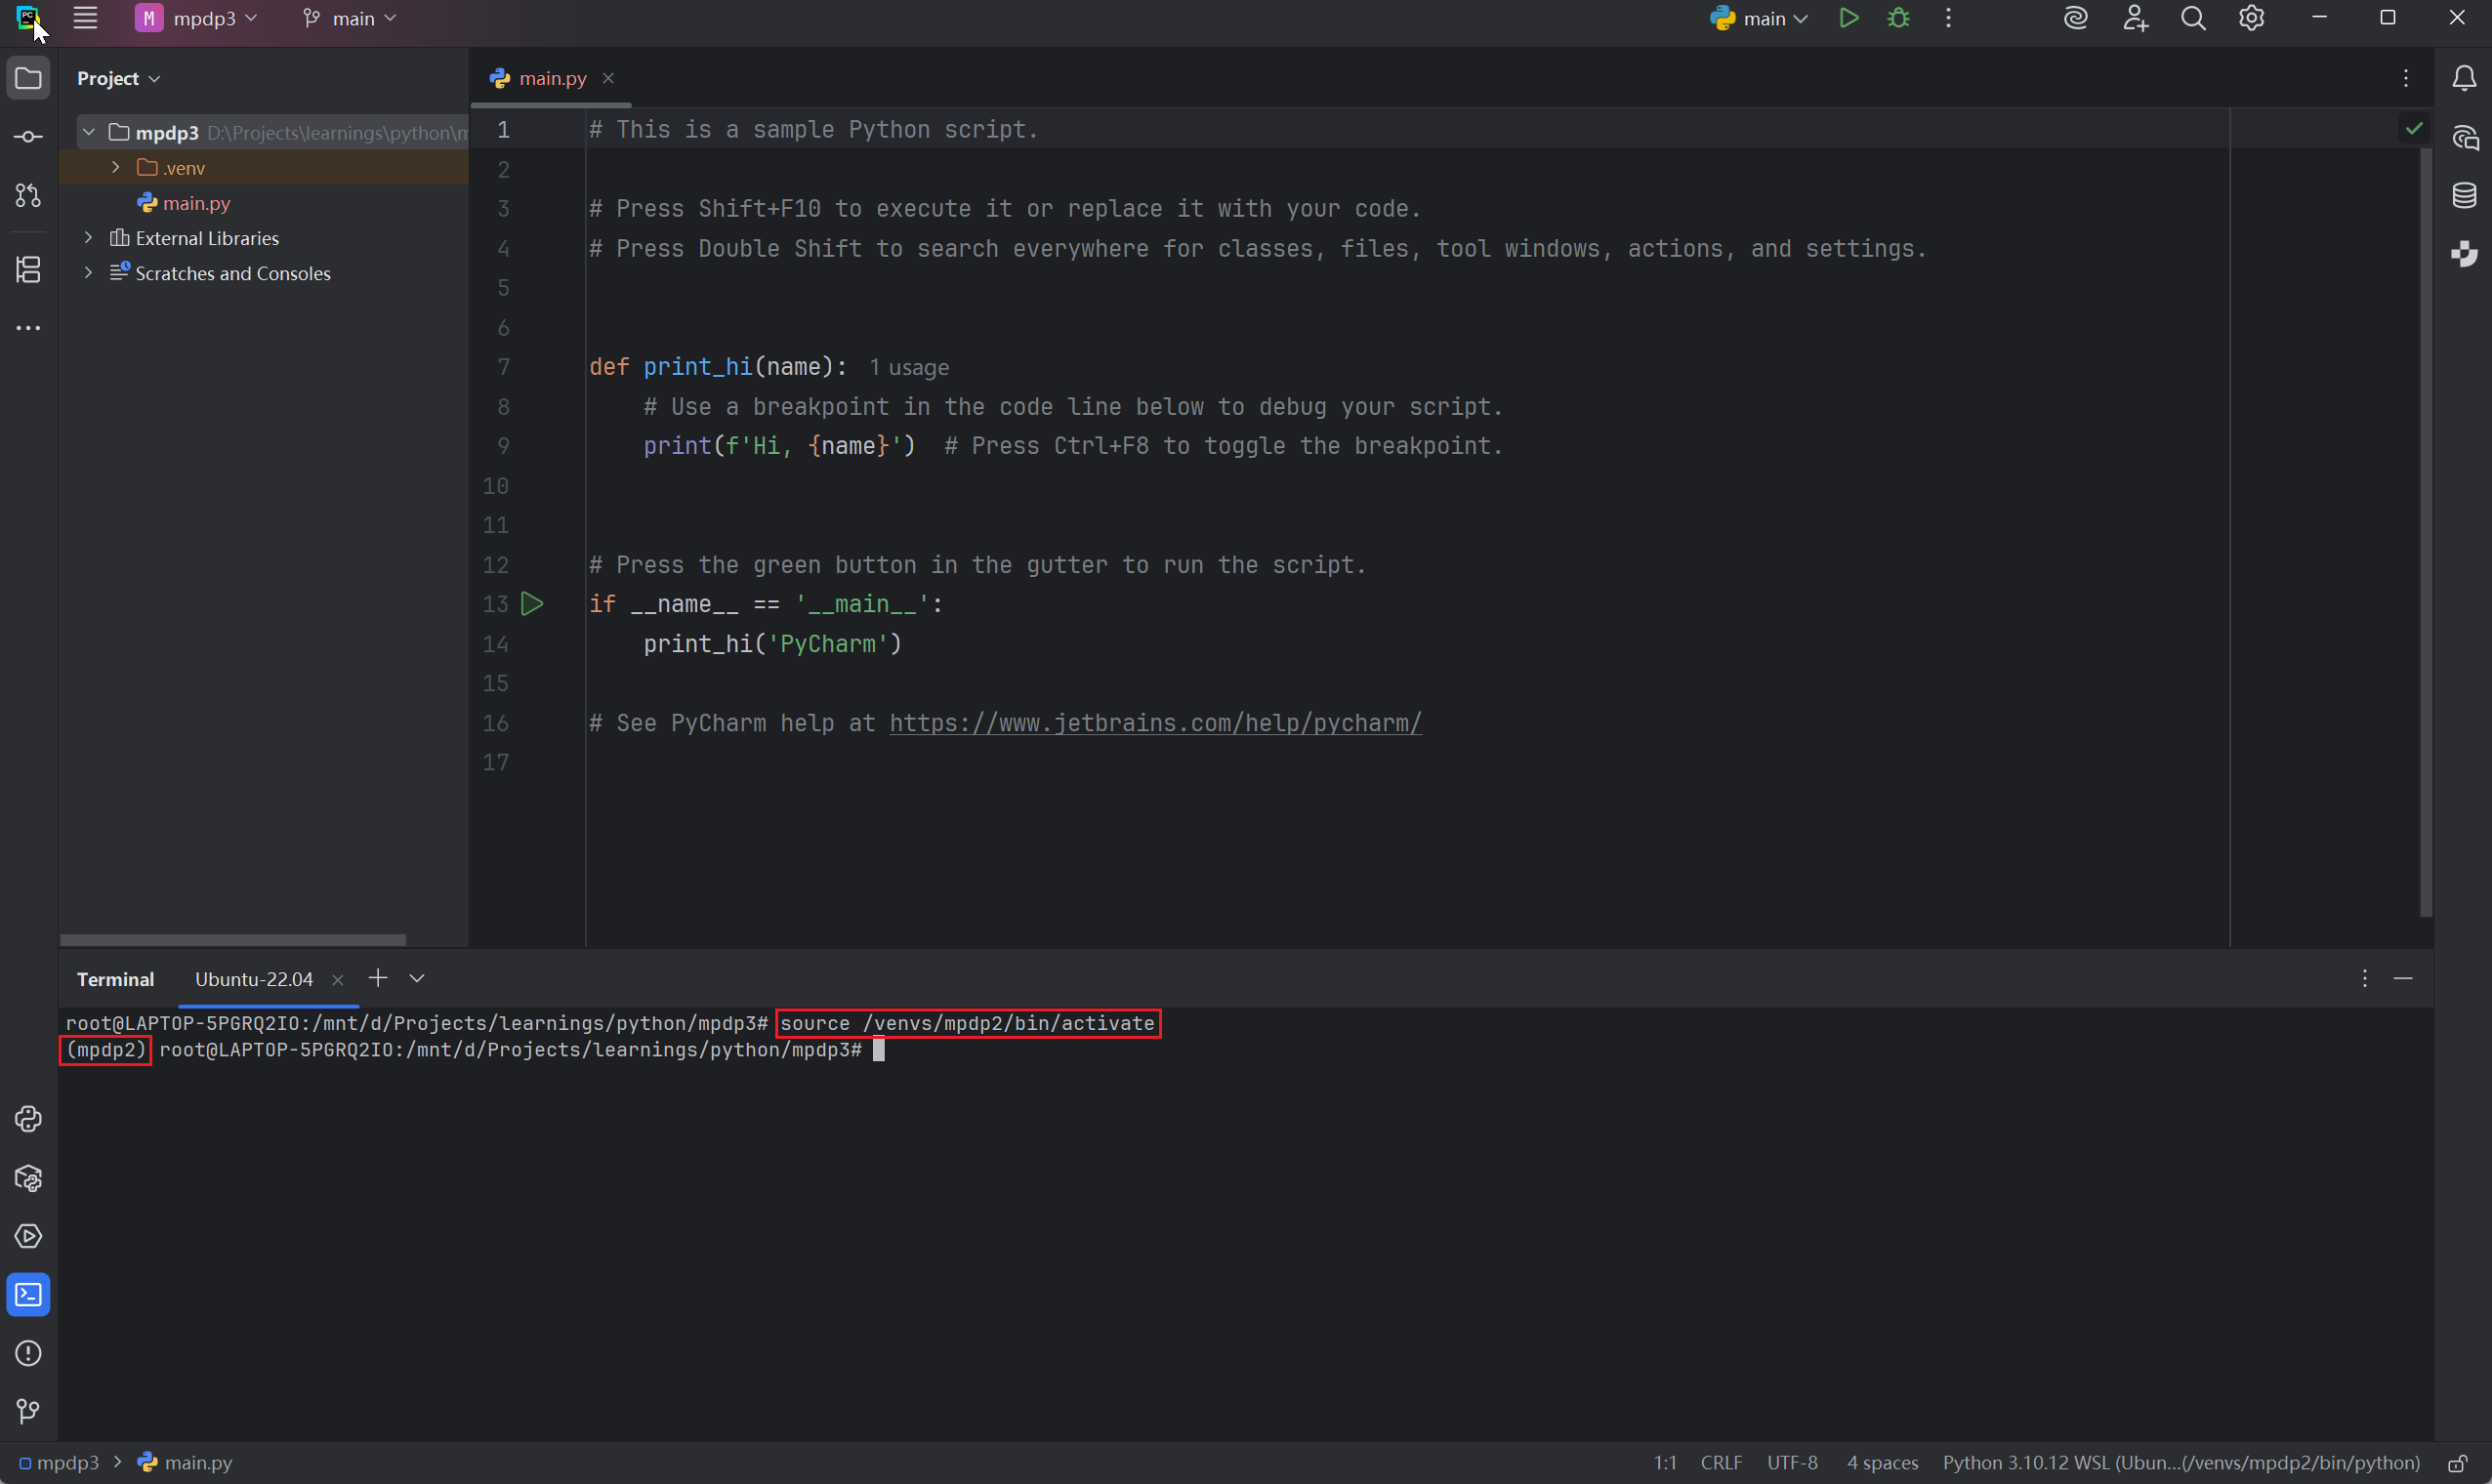Open the Database tool window

2464,195
